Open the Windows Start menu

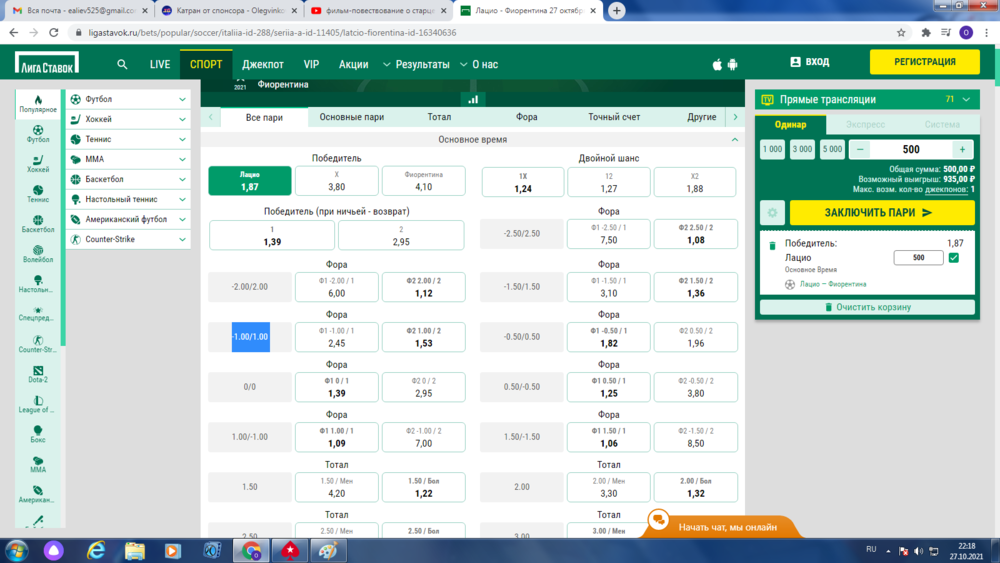16,550
